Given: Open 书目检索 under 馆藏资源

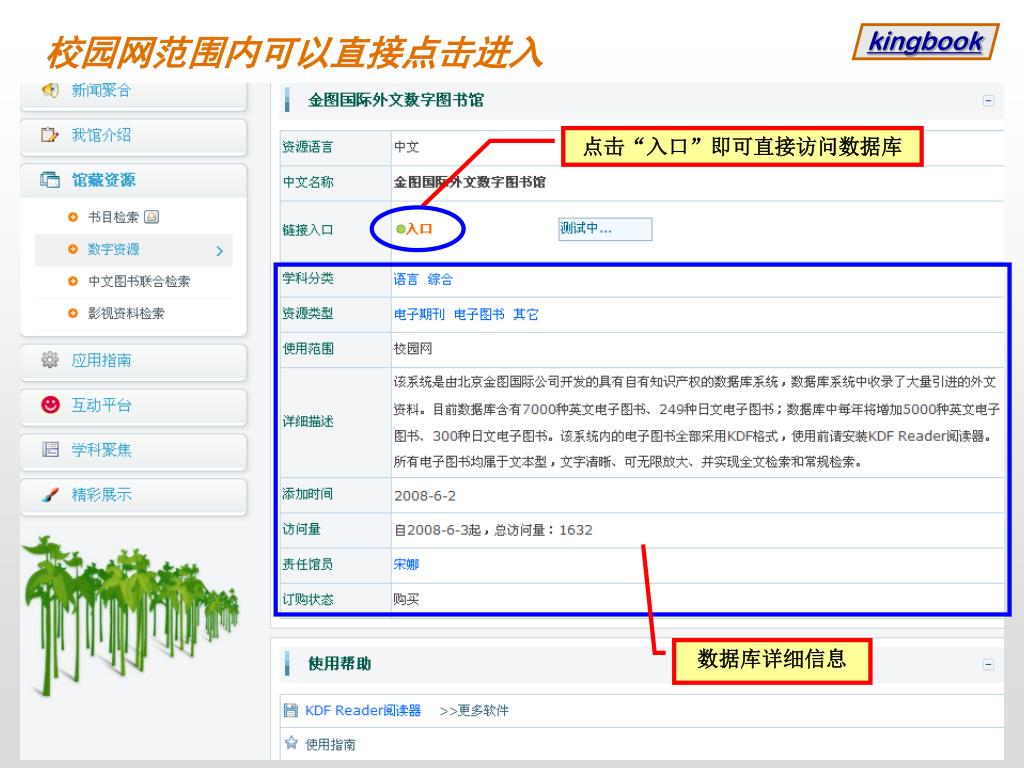Looking at the screenshot, I should pyautogui.click(x=114, y=217).
